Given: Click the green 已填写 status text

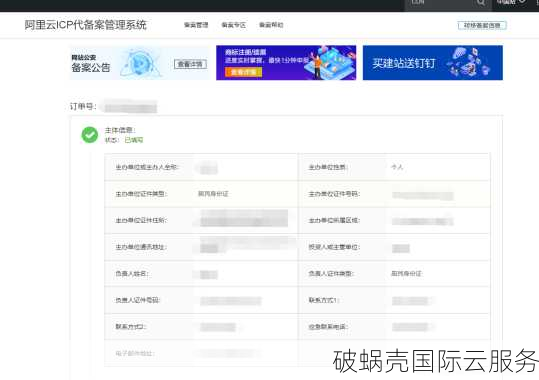Looking at the screenshot, I should tap(134, 140).
